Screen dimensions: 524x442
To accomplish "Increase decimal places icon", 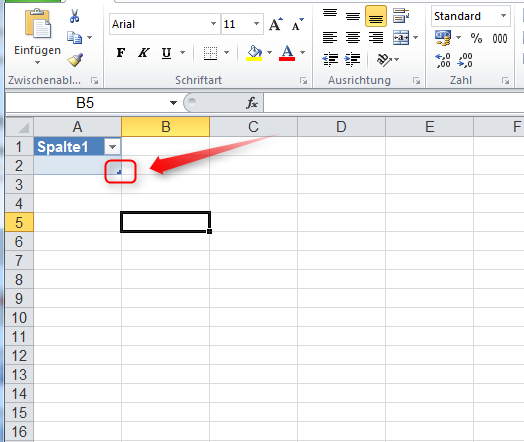I will [443, 60].
